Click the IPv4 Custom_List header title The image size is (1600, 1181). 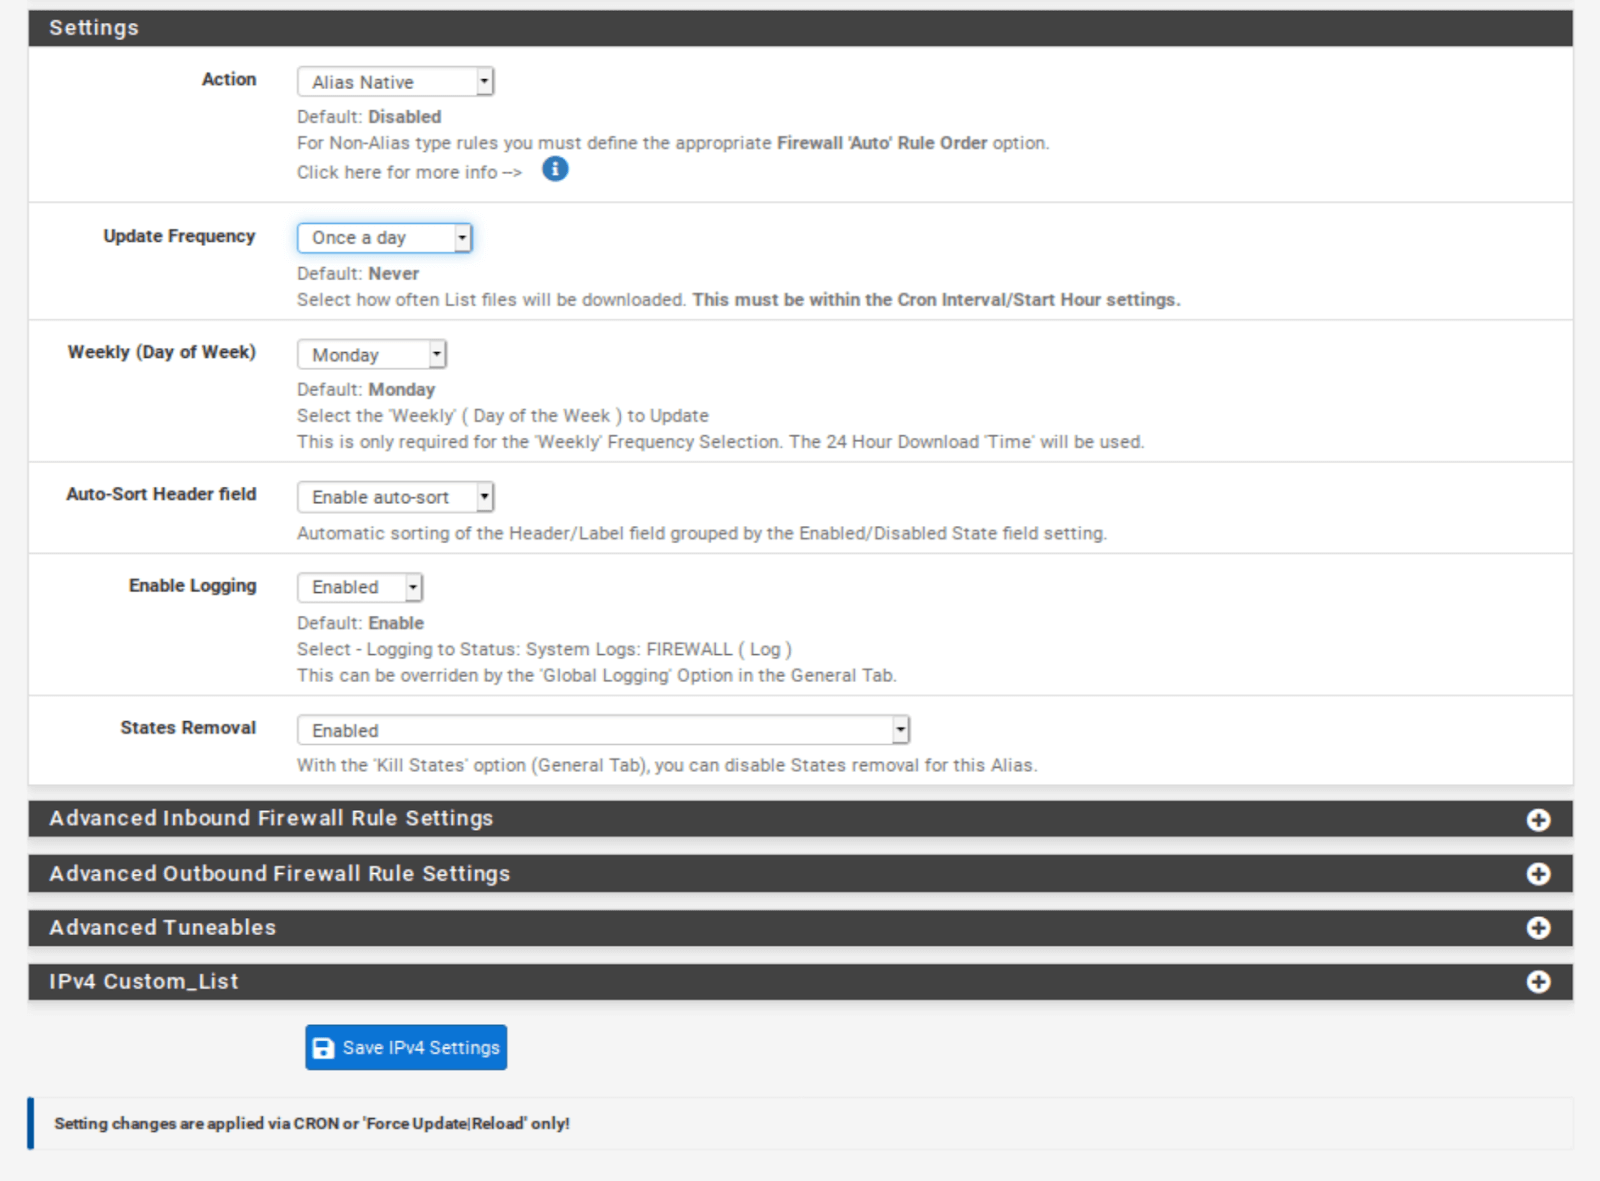click(144, 981)
